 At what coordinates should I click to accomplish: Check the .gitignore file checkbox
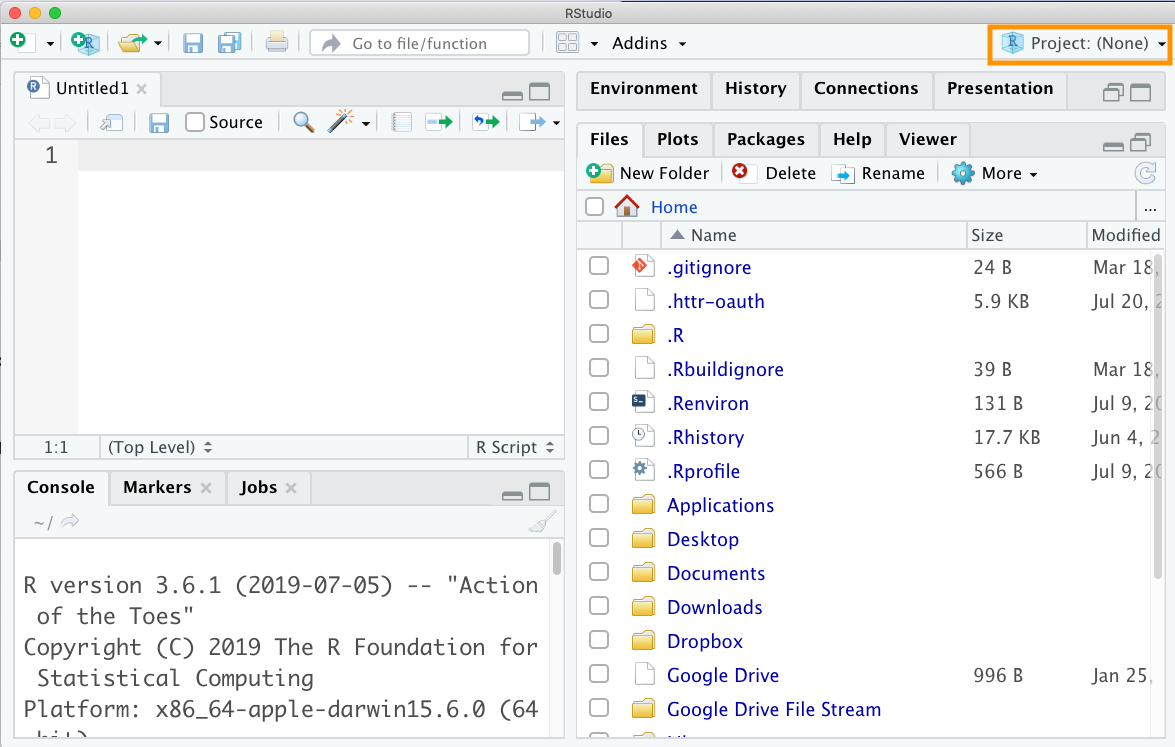click(x=599, y=266)
